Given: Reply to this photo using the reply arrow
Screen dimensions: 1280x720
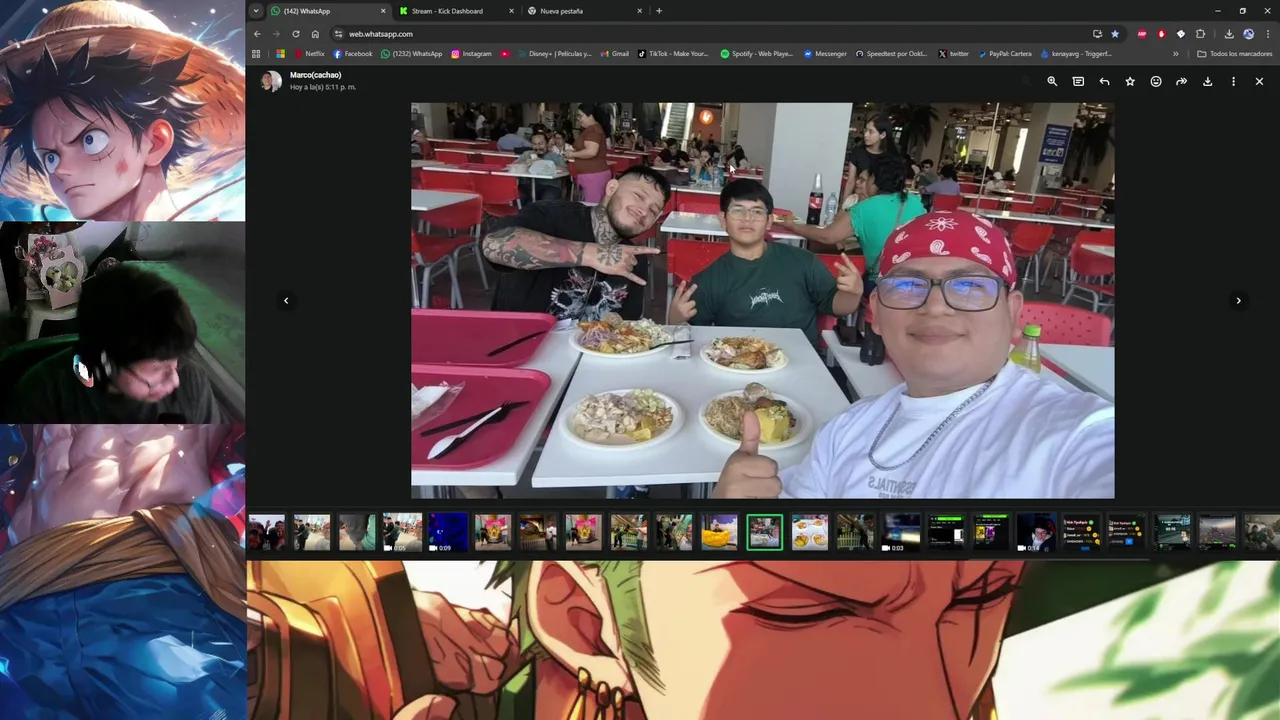Looking at the screenshot, I should coord(1104,81).
